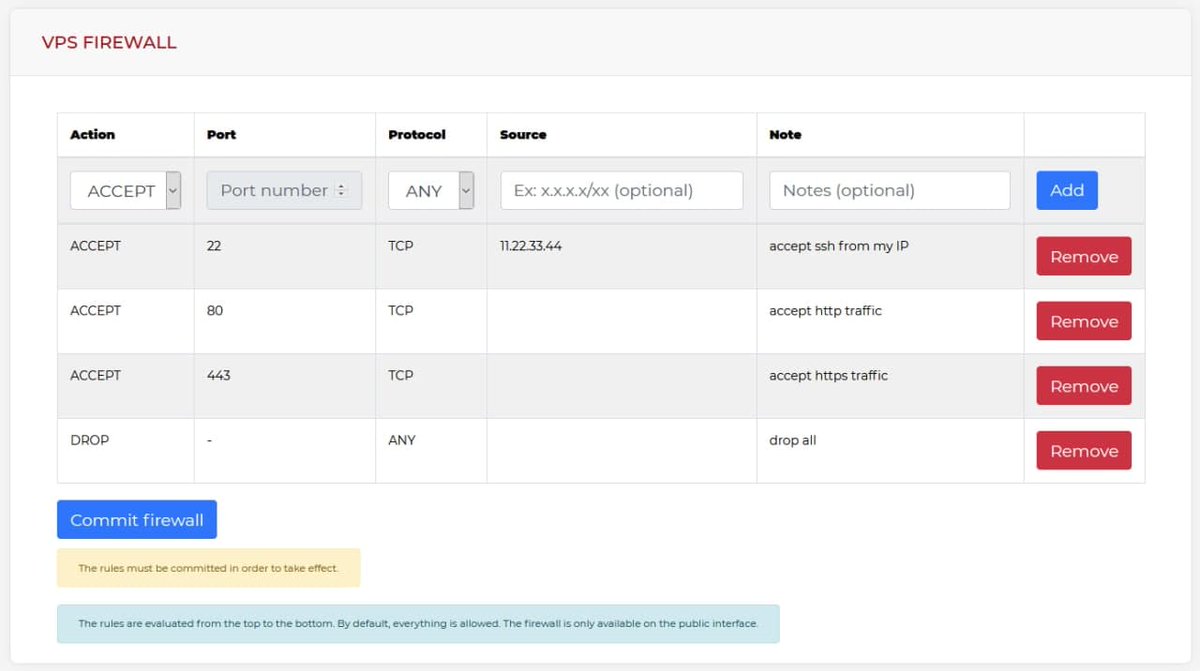Open the Protocol dropdown showing ANY
Viewport: 1200px width, 671px height.
pos(430,190)
